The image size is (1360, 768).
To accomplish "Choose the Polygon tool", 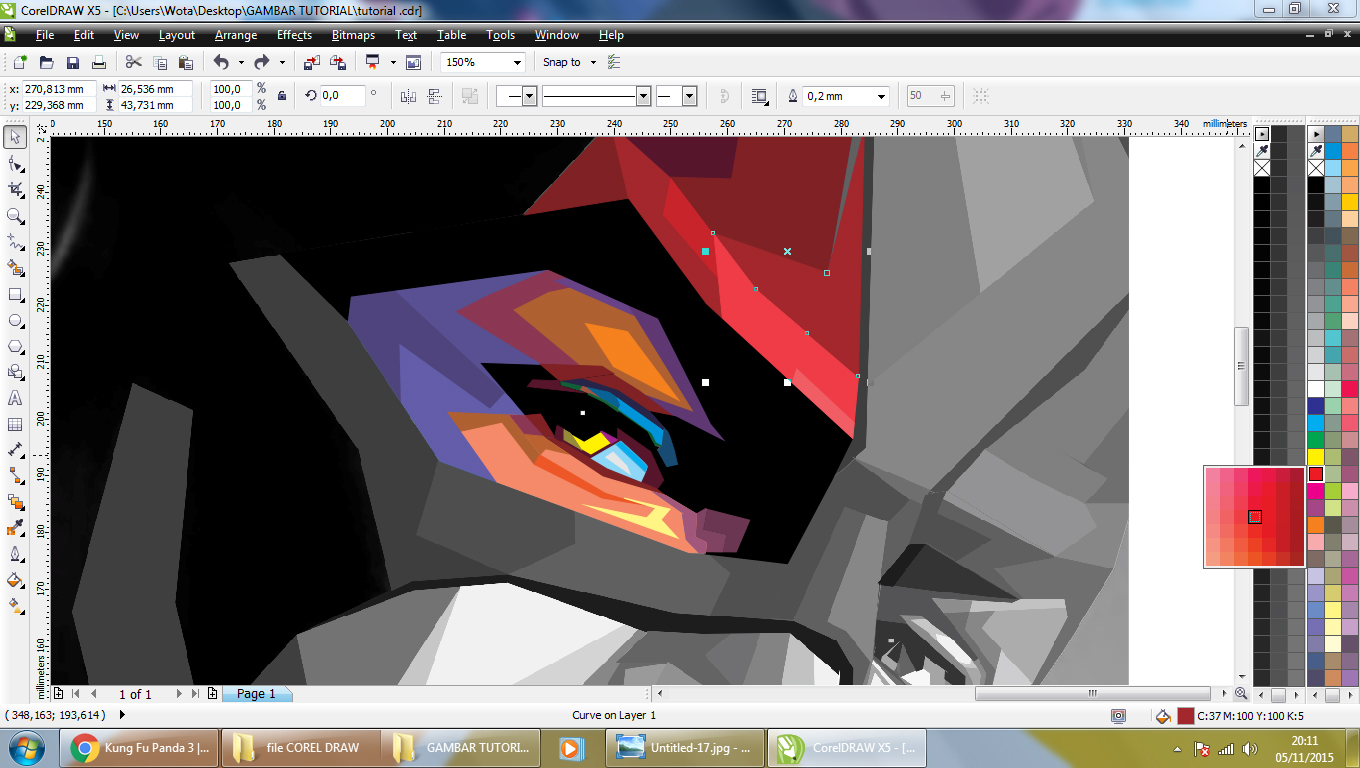I will 15,346.
